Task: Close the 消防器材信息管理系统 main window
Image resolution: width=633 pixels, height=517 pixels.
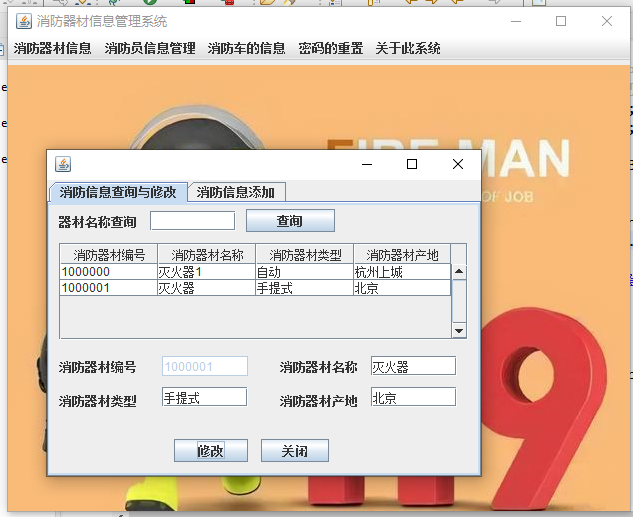Action: (607, 21)
